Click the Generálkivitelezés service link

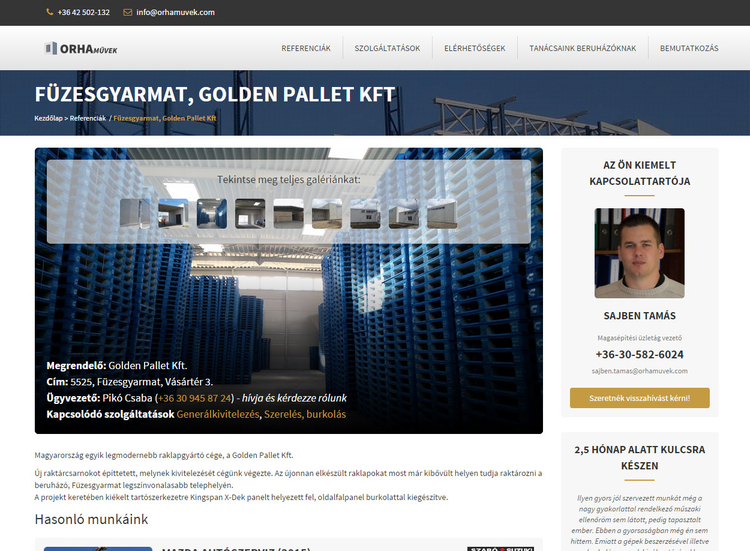pos(217,414)
